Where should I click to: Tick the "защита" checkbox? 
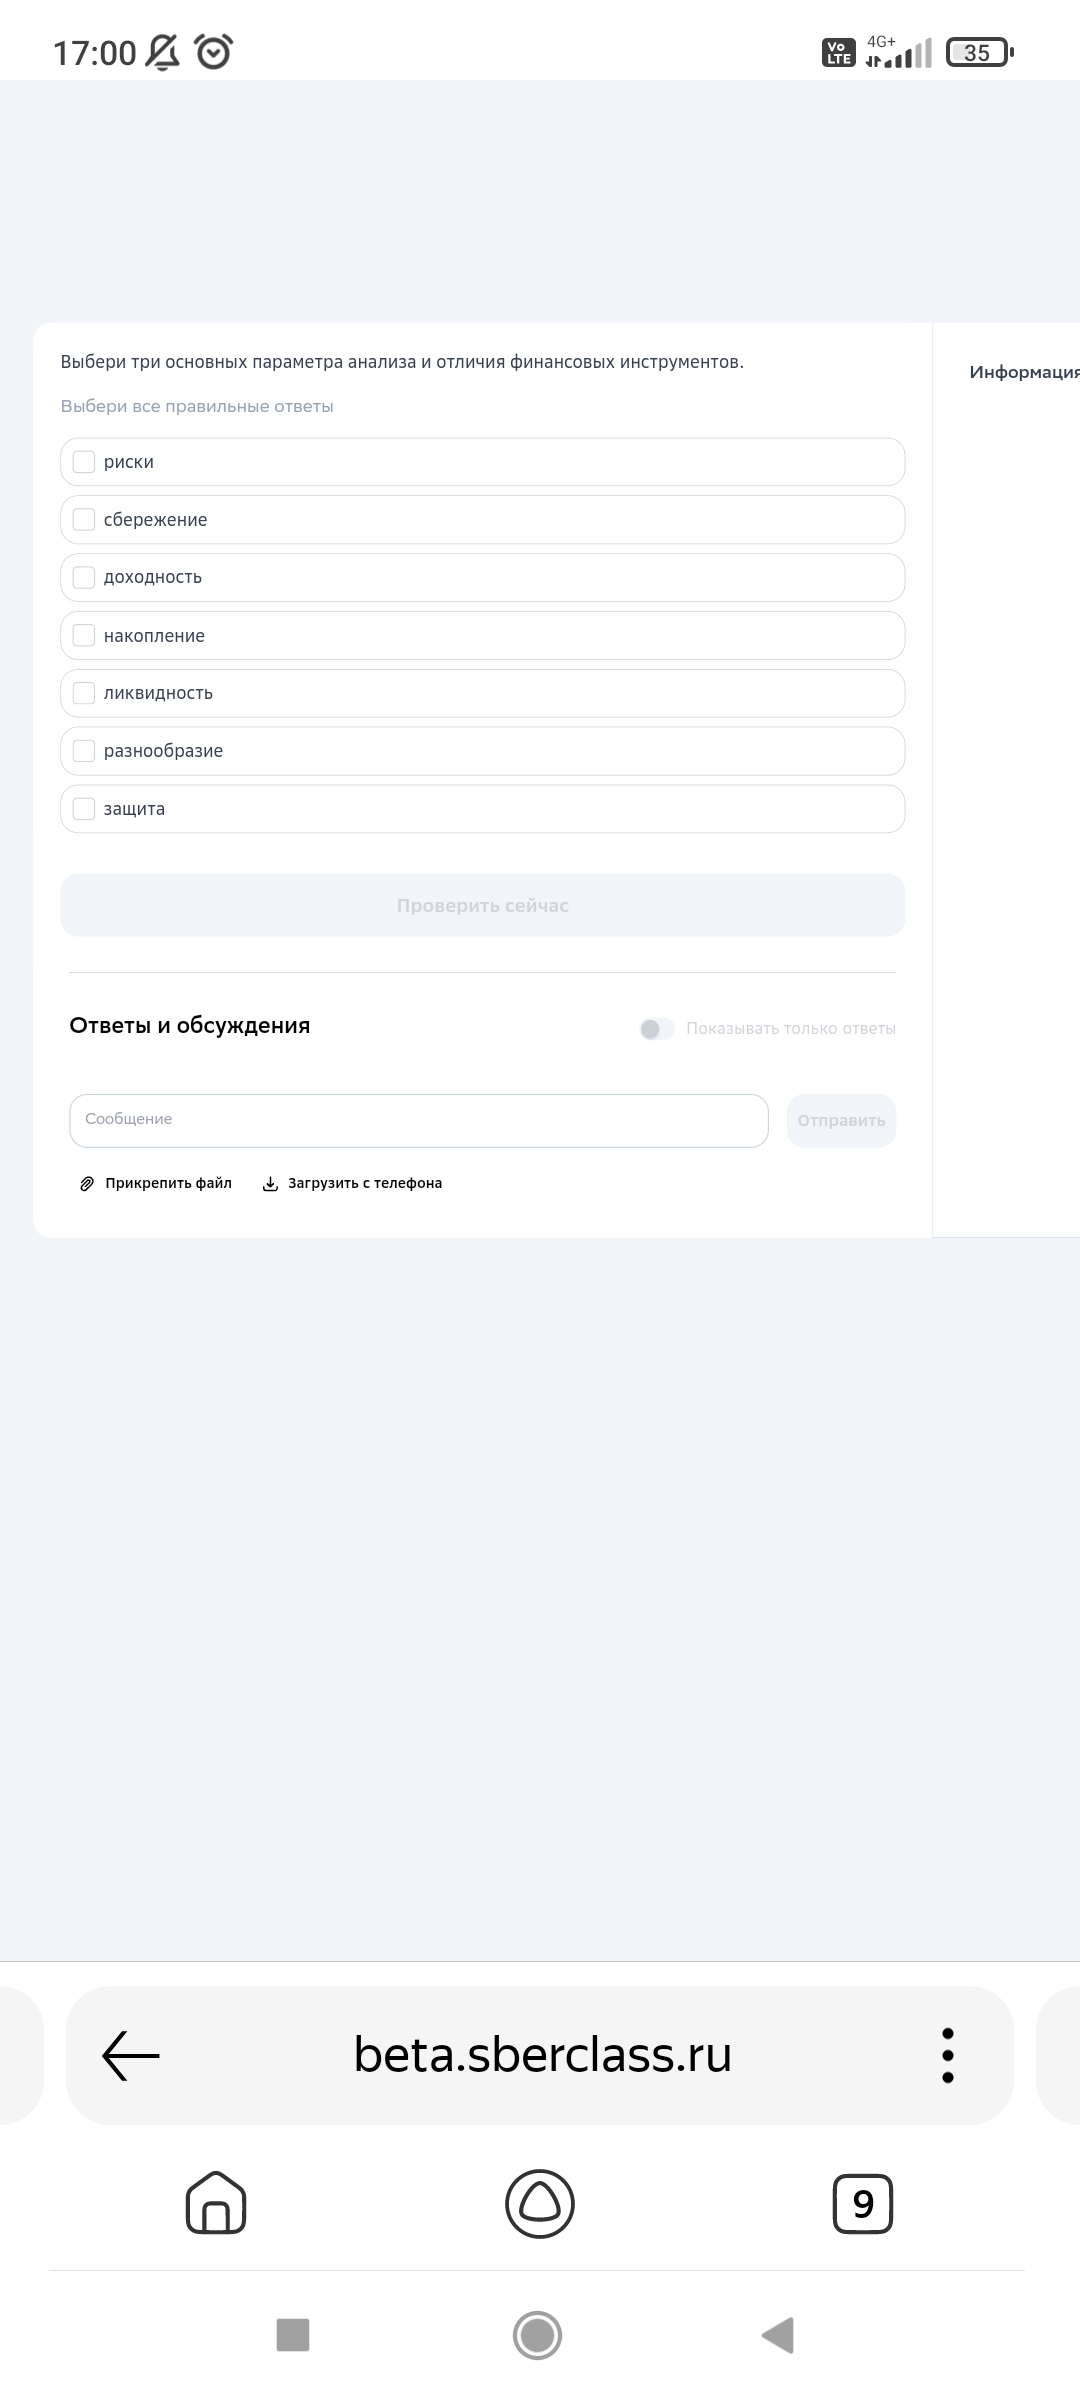(84, 809)
